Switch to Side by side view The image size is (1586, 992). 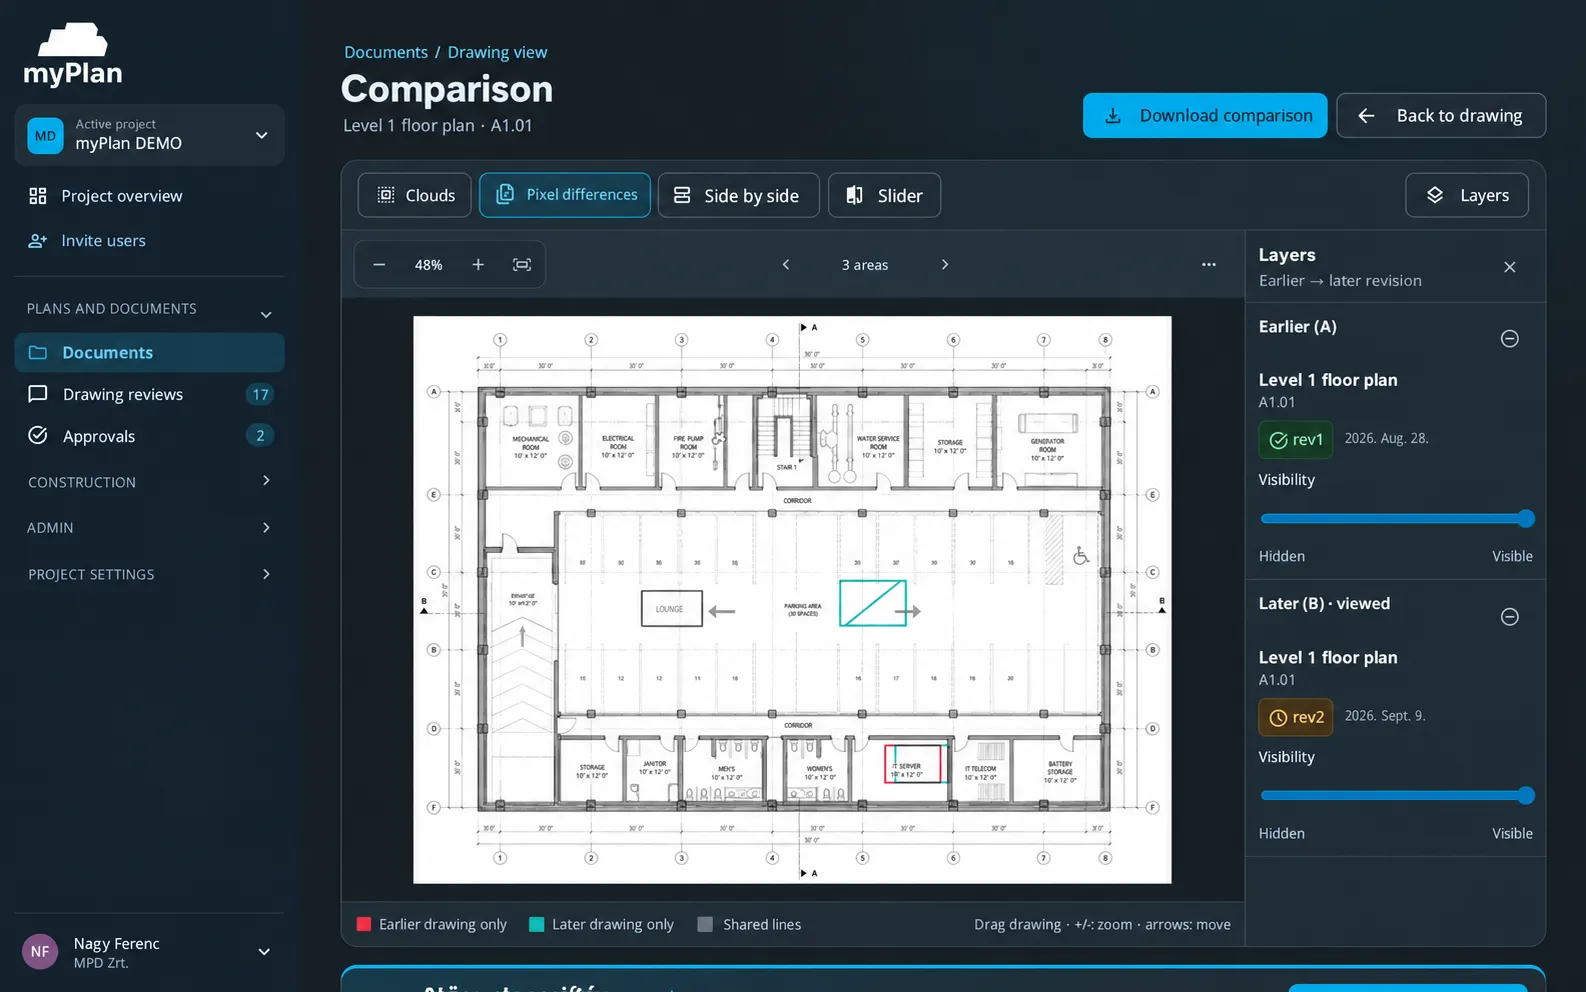pos(739,195)
